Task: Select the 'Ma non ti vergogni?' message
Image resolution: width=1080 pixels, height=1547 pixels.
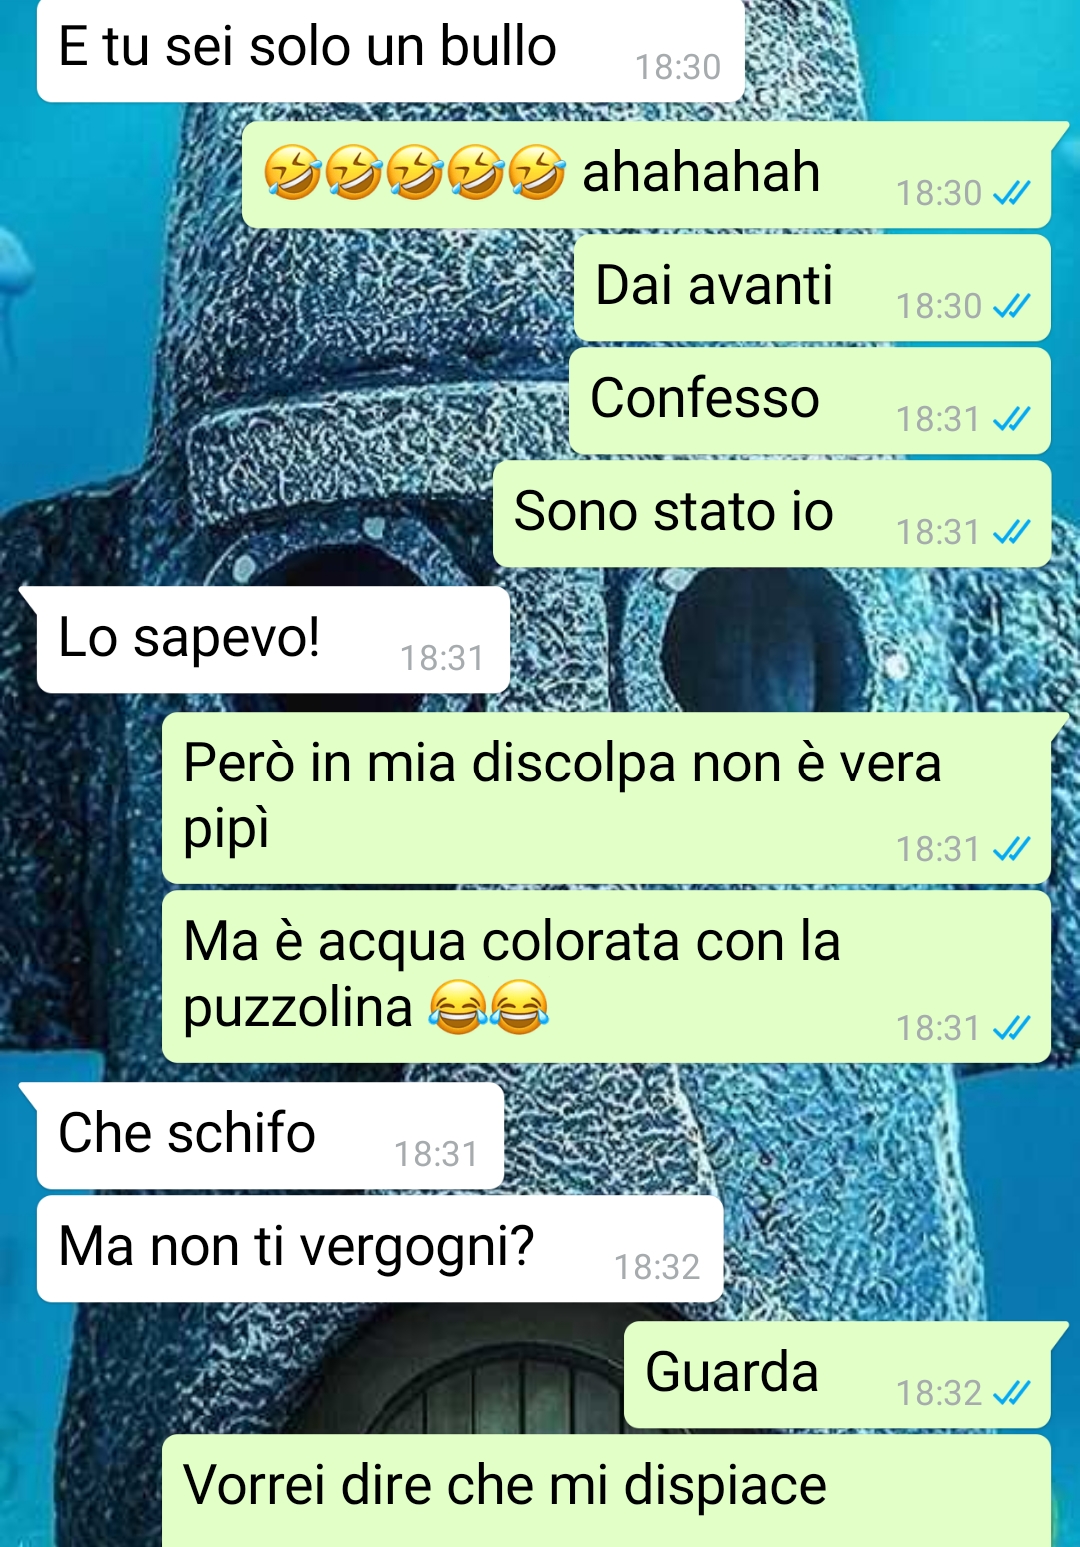Action: (x=380, y=1248)
